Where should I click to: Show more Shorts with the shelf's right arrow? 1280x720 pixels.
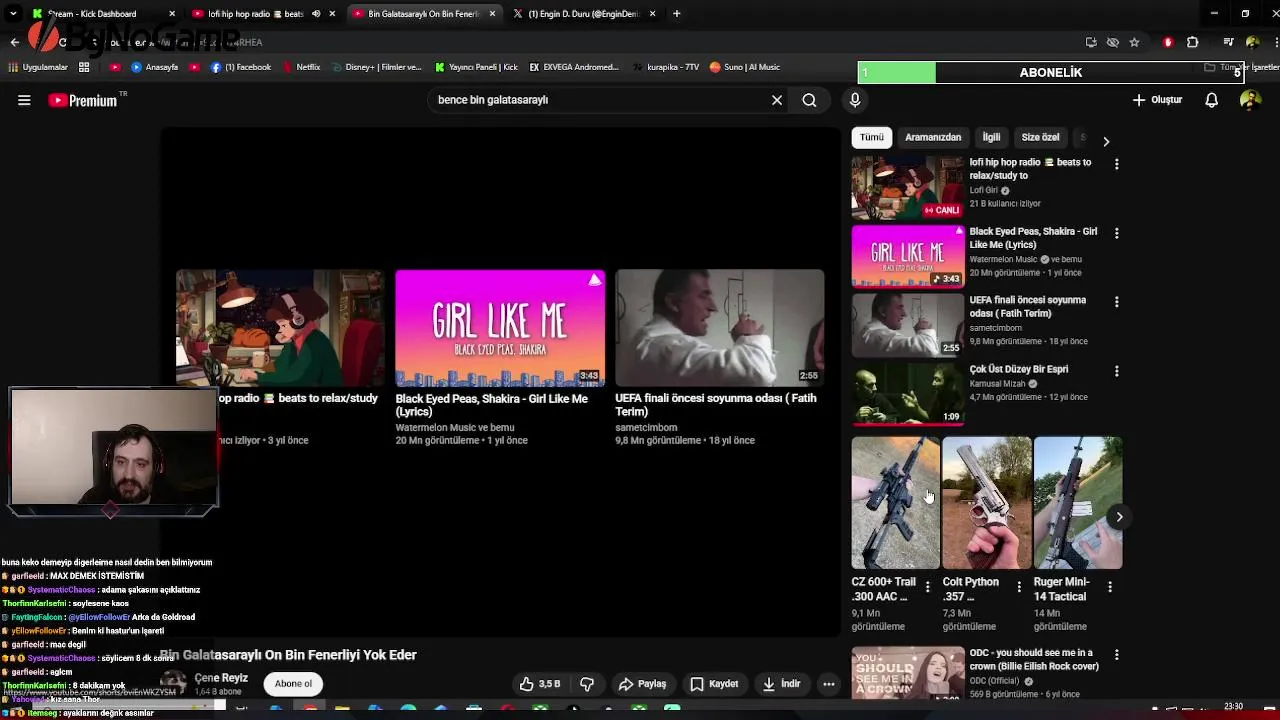1119,517
